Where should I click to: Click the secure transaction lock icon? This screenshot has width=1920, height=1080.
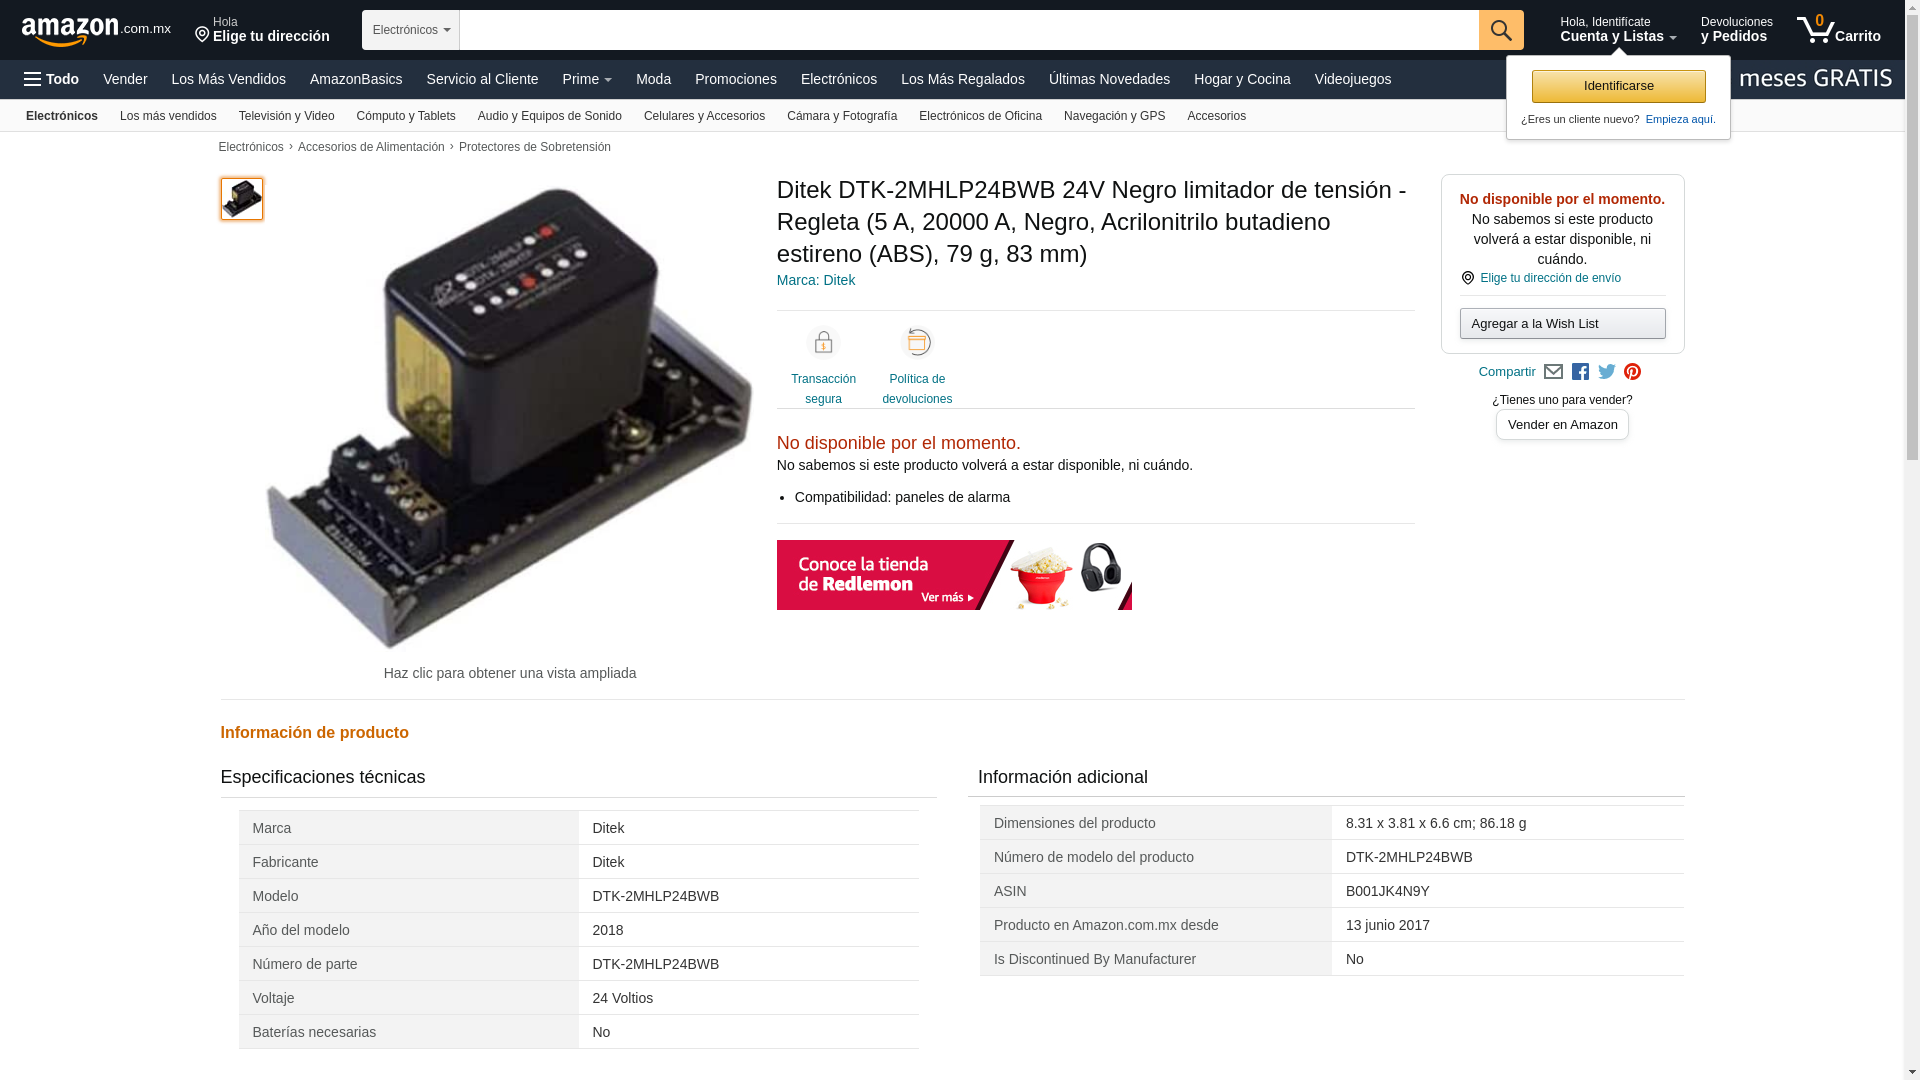coord(823,343)
